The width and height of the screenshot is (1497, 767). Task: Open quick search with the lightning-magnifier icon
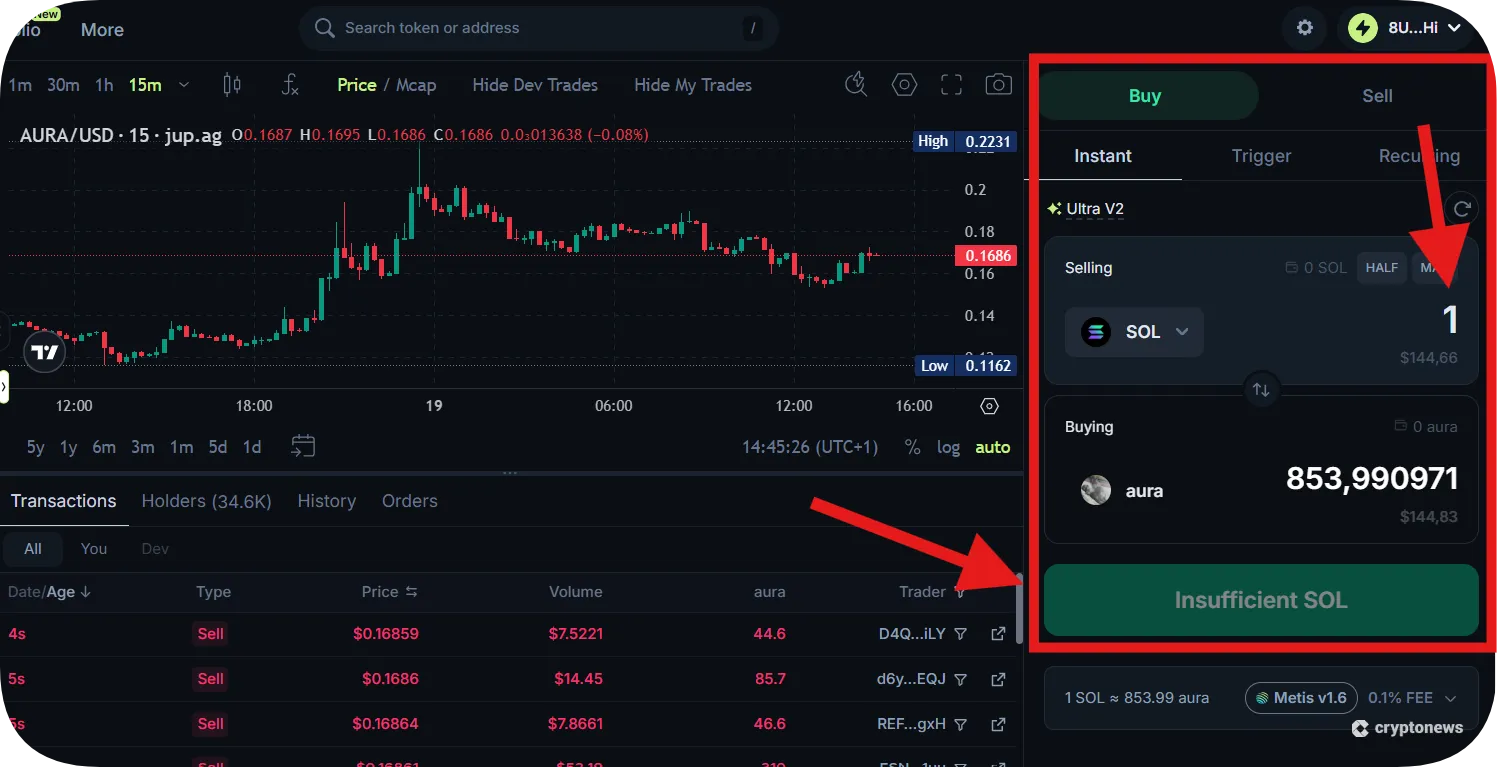[856, 85]
